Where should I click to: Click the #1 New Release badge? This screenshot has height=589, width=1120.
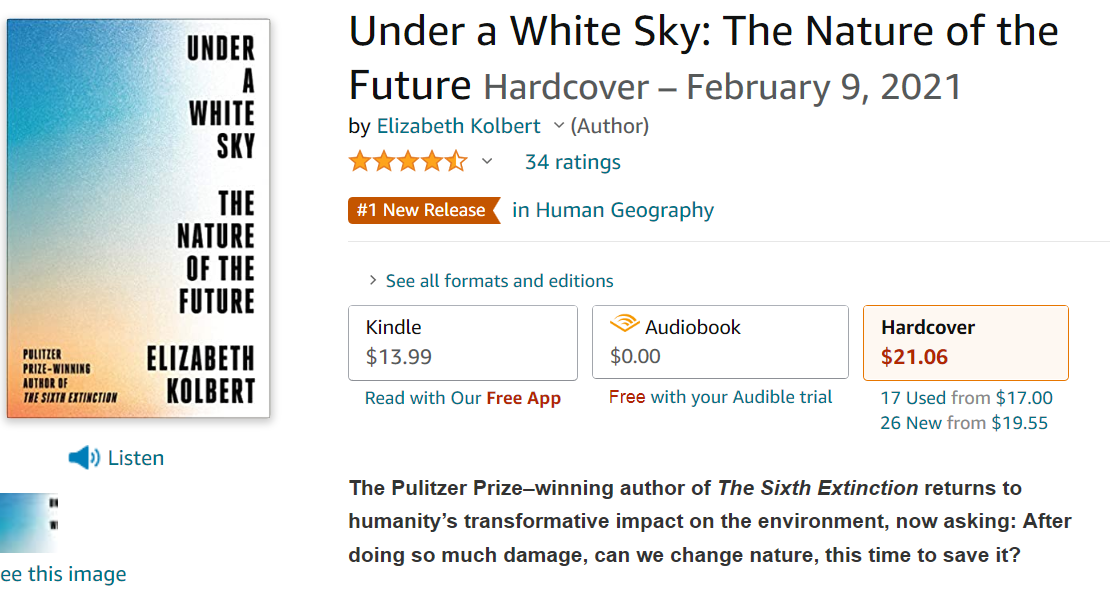tap(423, 210)
